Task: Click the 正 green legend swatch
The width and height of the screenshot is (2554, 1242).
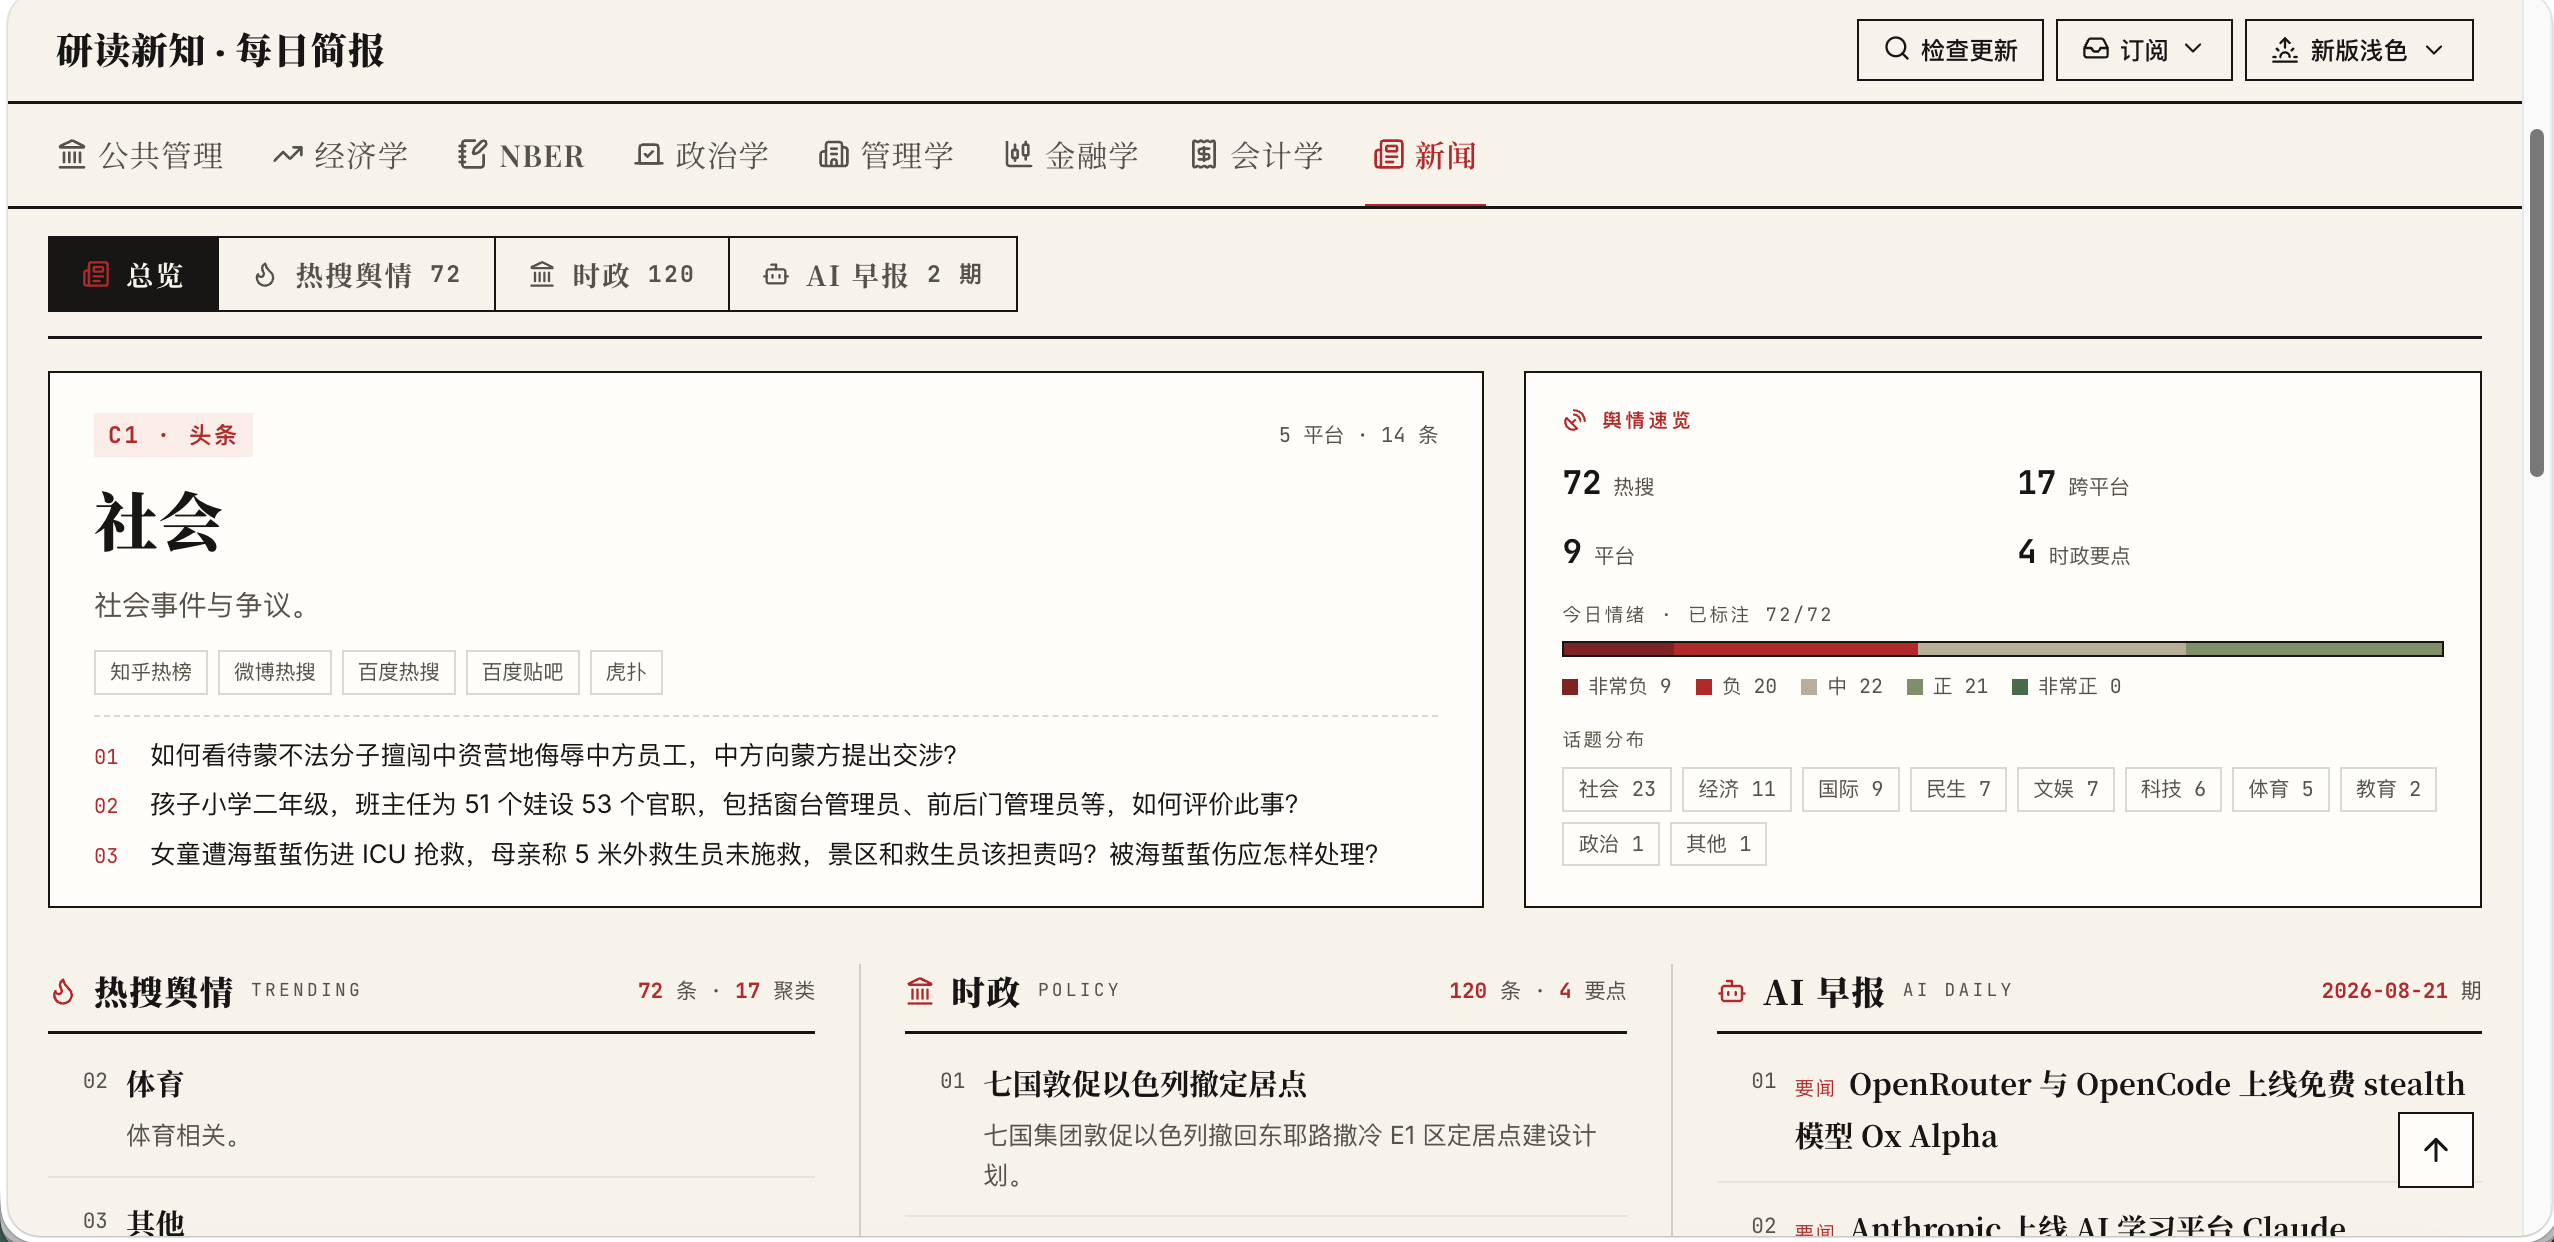Action: point(1915,687)
